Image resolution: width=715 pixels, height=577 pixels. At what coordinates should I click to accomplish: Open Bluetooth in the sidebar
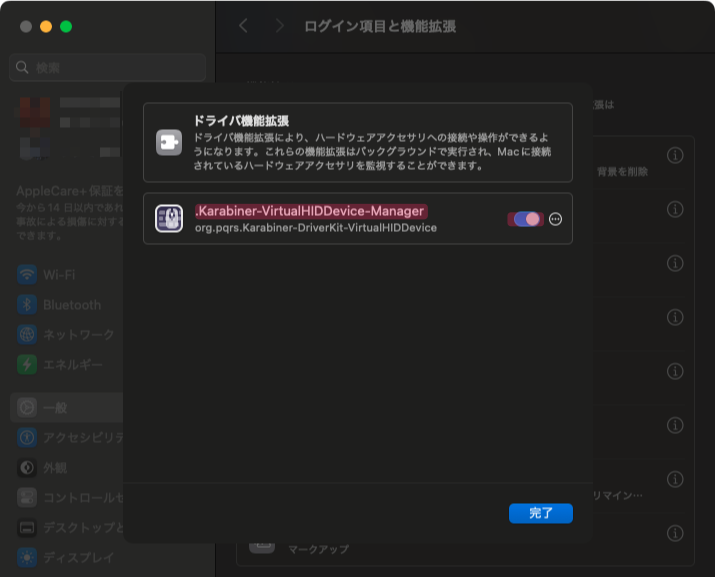[66, 305]
